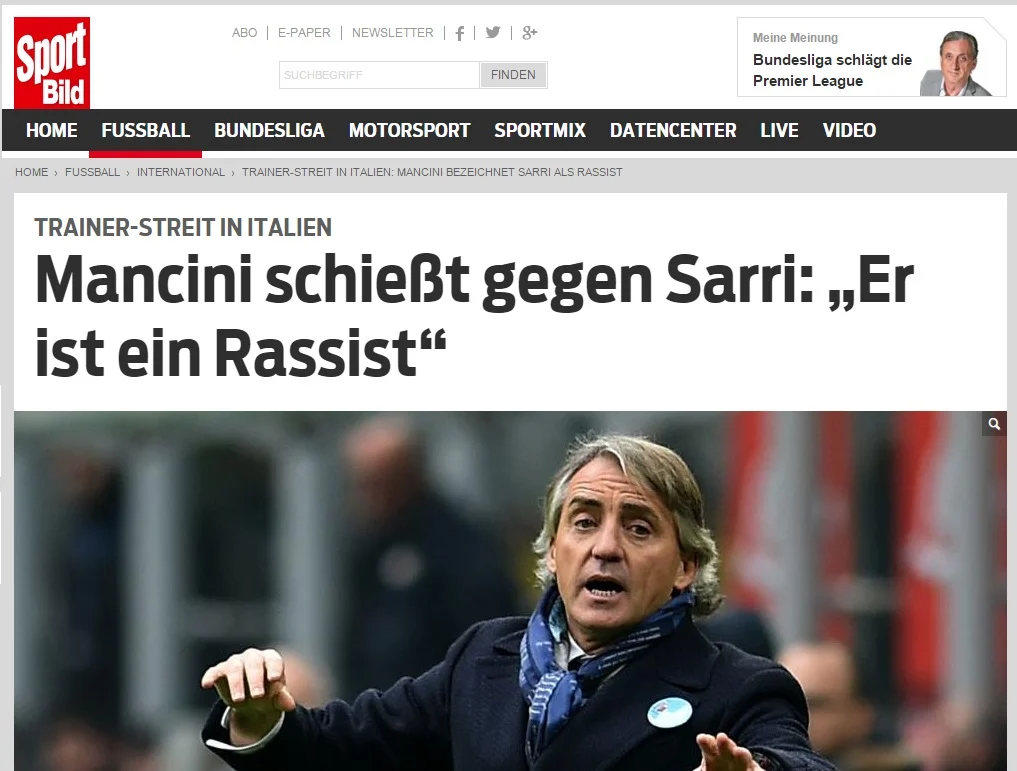Open the Meine Meinung teaser

click(x=872, y=58)
